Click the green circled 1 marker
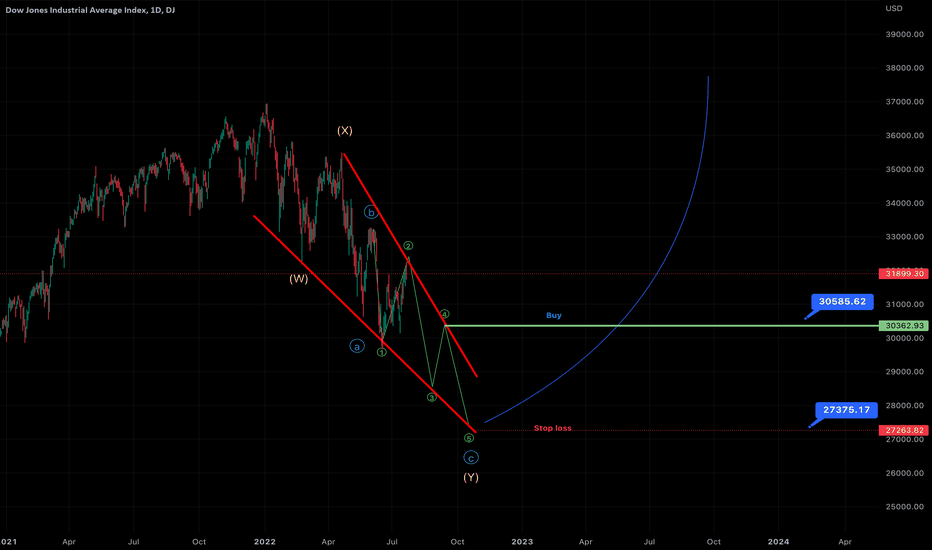Image resolution: width=932 pixels, height=550 pixels. pyautogui.click(x=382, y=353)
